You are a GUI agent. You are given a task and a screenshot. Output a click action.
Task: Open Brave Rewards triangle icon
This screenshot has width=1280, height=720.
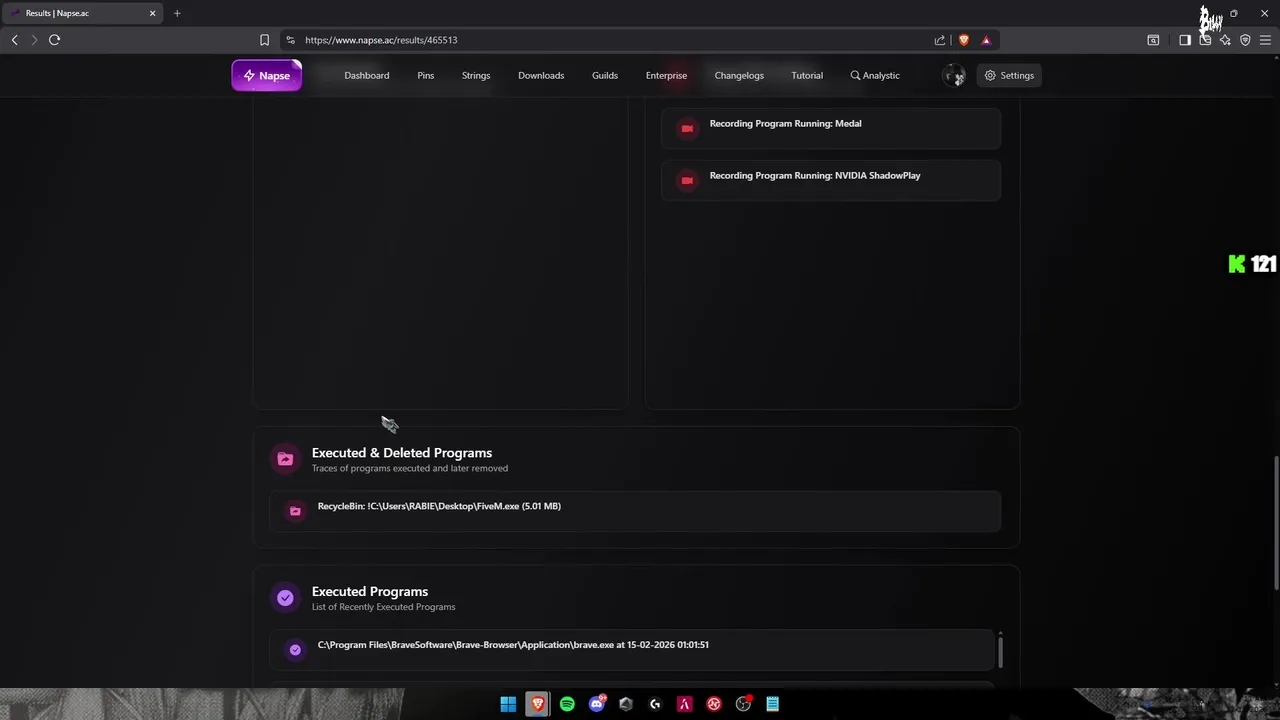pos(986,40)
